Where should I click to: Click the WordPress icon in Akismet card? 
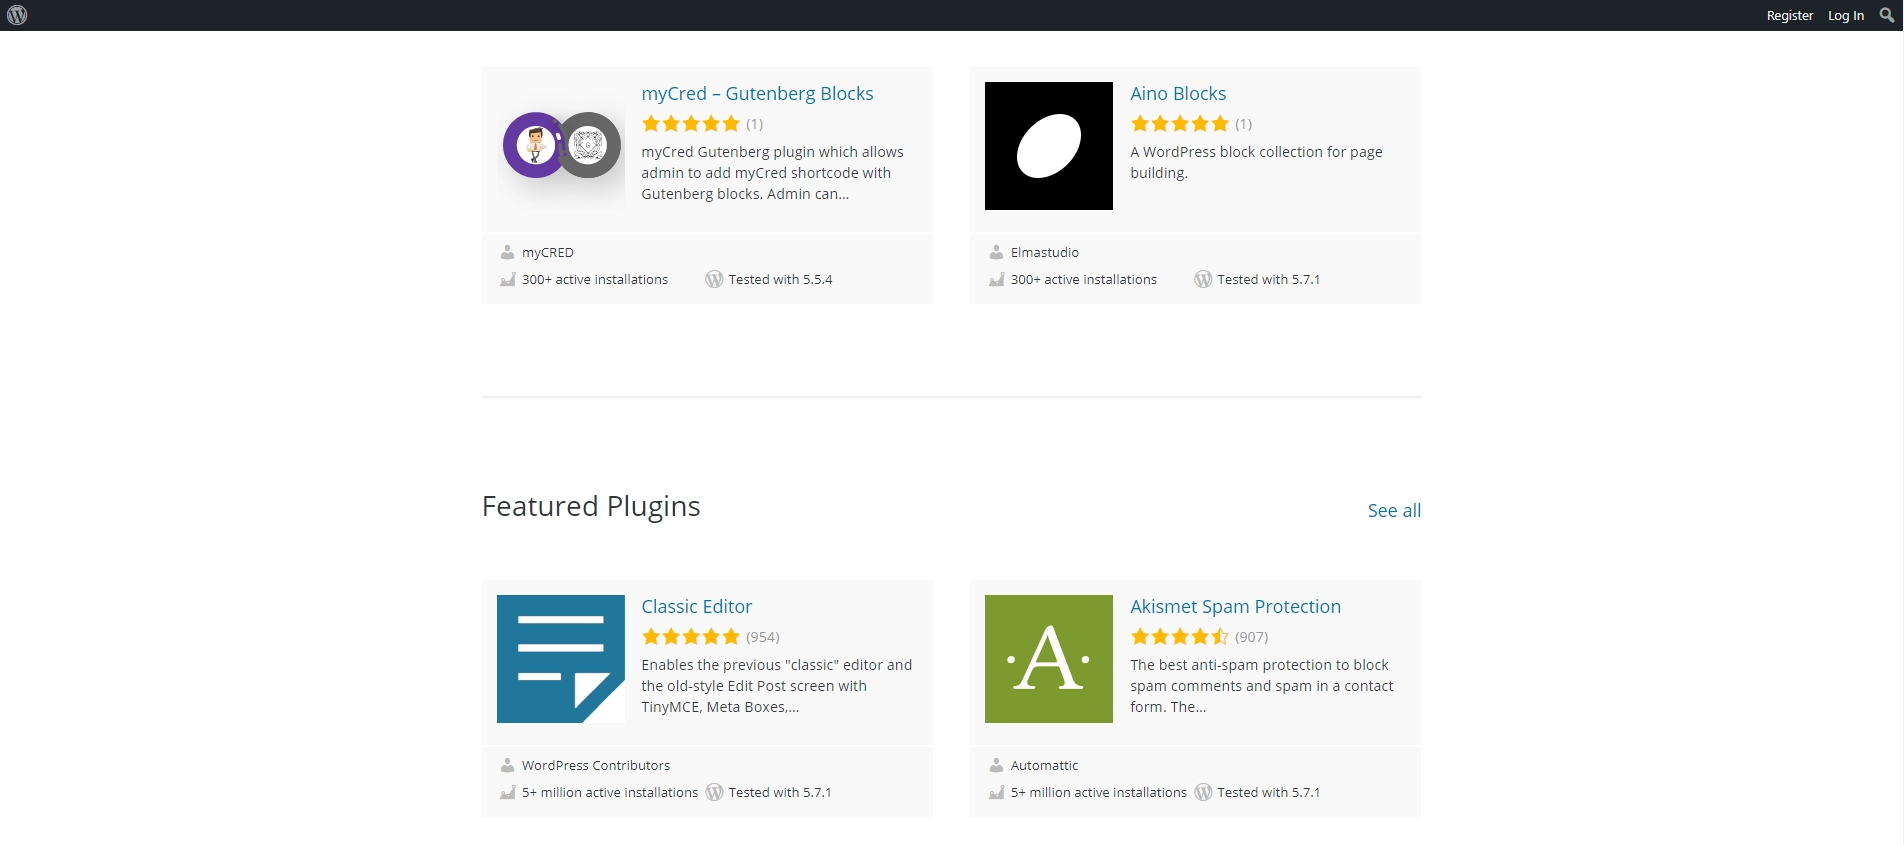coord(1203,792)
